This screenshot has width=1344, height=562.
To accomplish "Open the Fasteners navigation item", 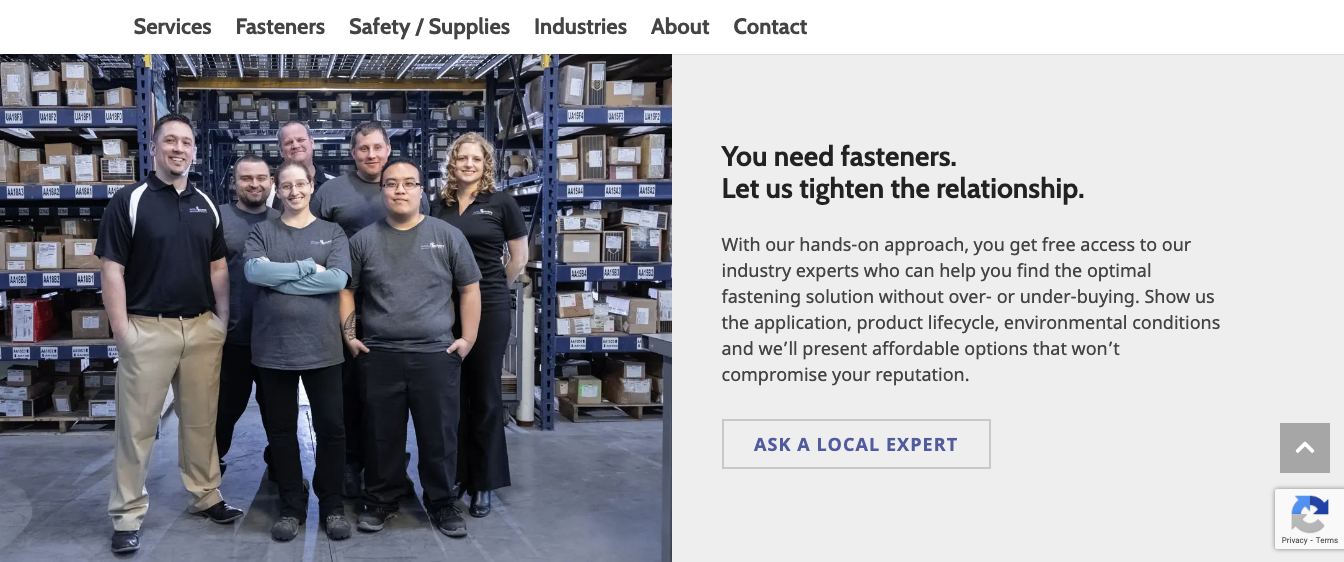I will click(x=280, y=27).
